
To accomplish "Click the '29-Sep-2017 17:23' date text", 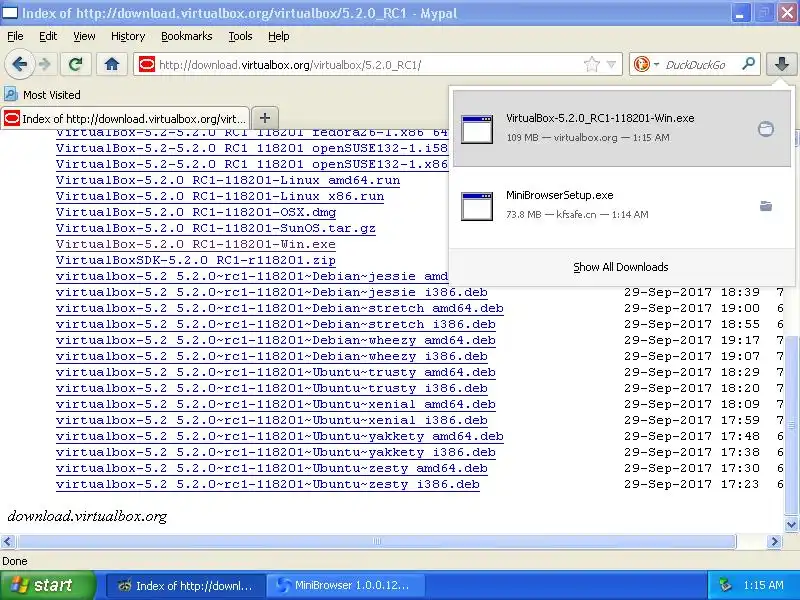I will (x=691, y=484).
